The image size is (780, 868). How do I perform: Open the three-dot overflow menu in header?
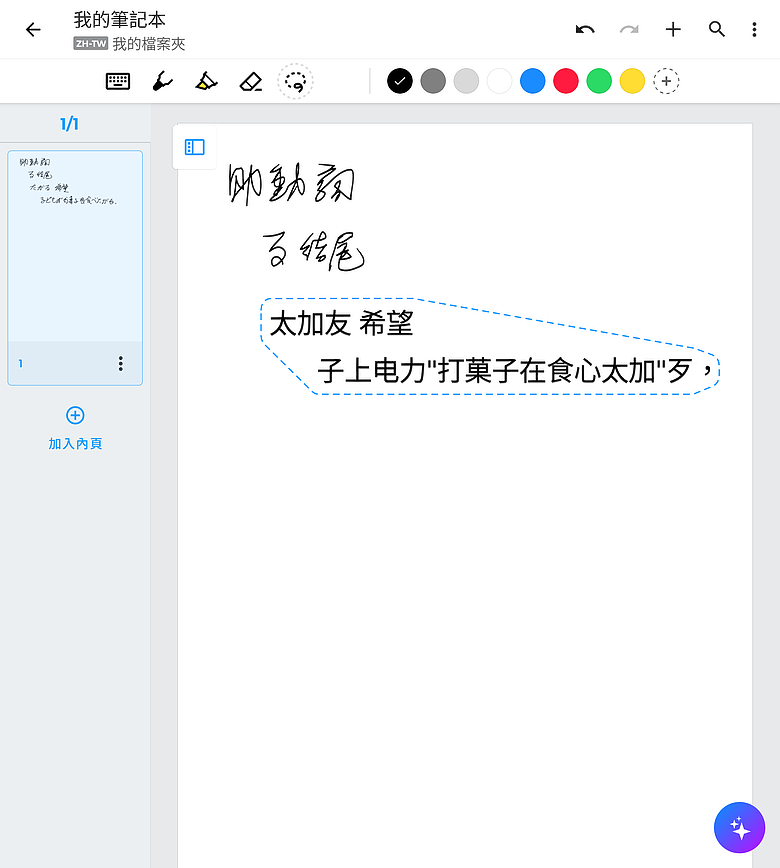[x=754, y=29]
